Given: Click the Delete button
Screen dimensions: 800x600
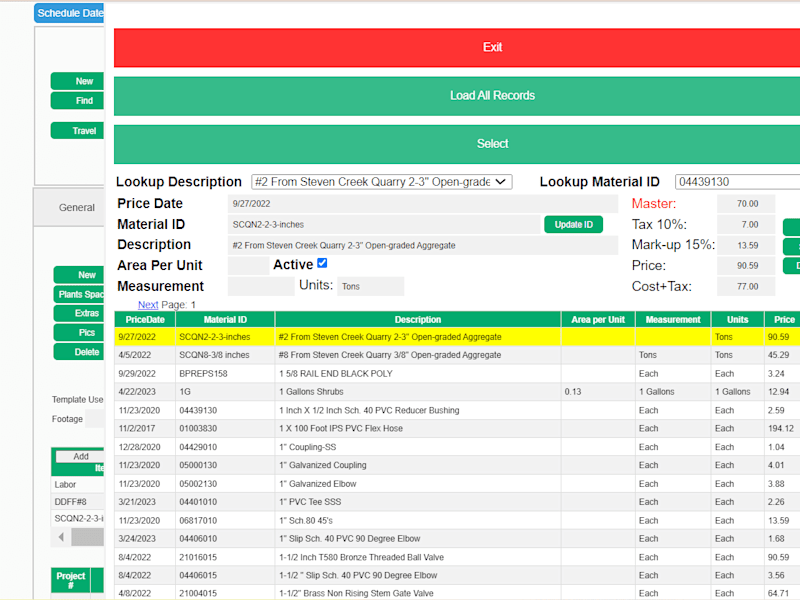Looking at the screenshot, I should point(79,352).
